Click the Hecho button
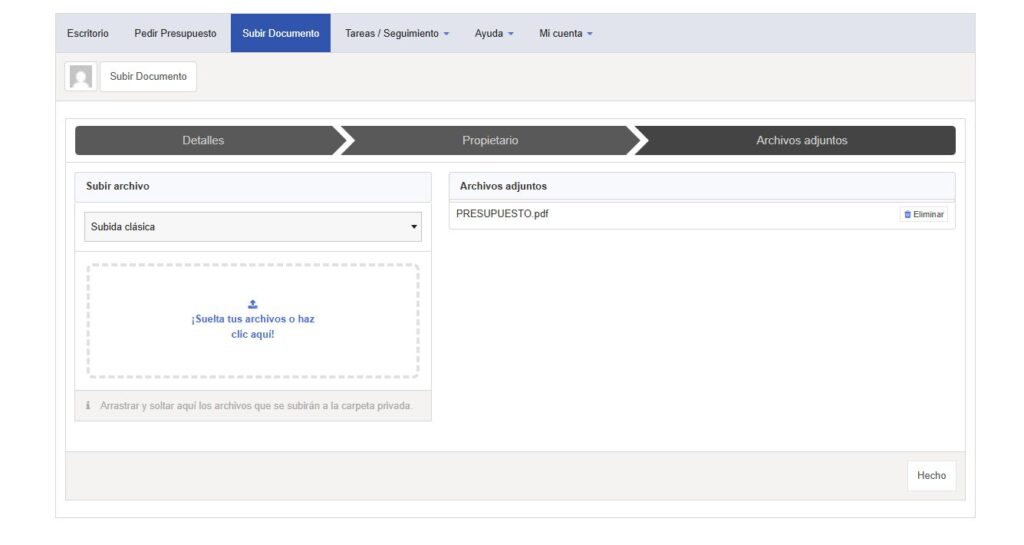This screenshot has height=545, width=1024. click(x=931, y=476)
